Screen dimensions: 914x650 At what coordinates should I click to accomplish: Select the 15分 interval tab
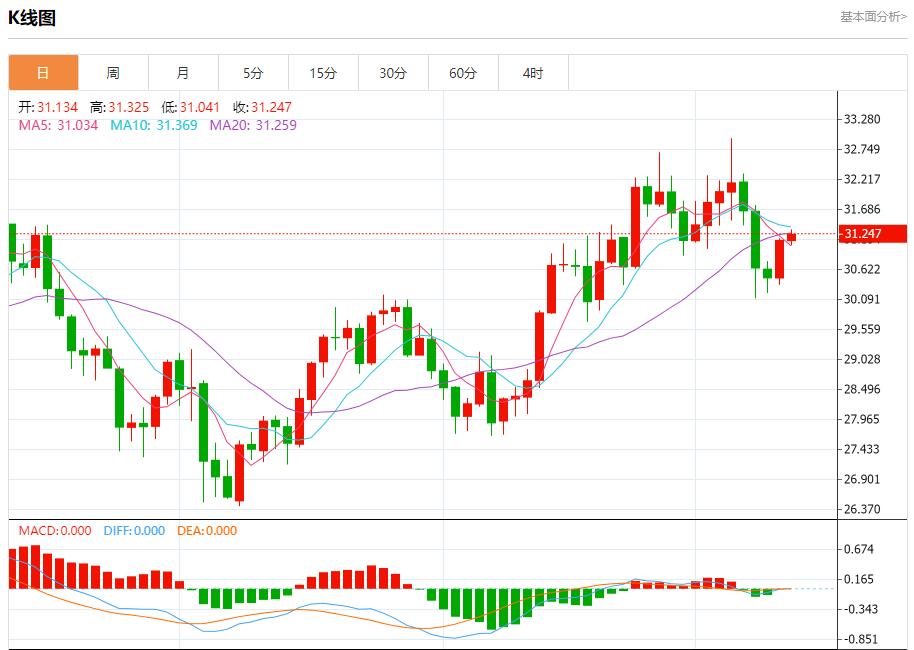tap(323, 73)
